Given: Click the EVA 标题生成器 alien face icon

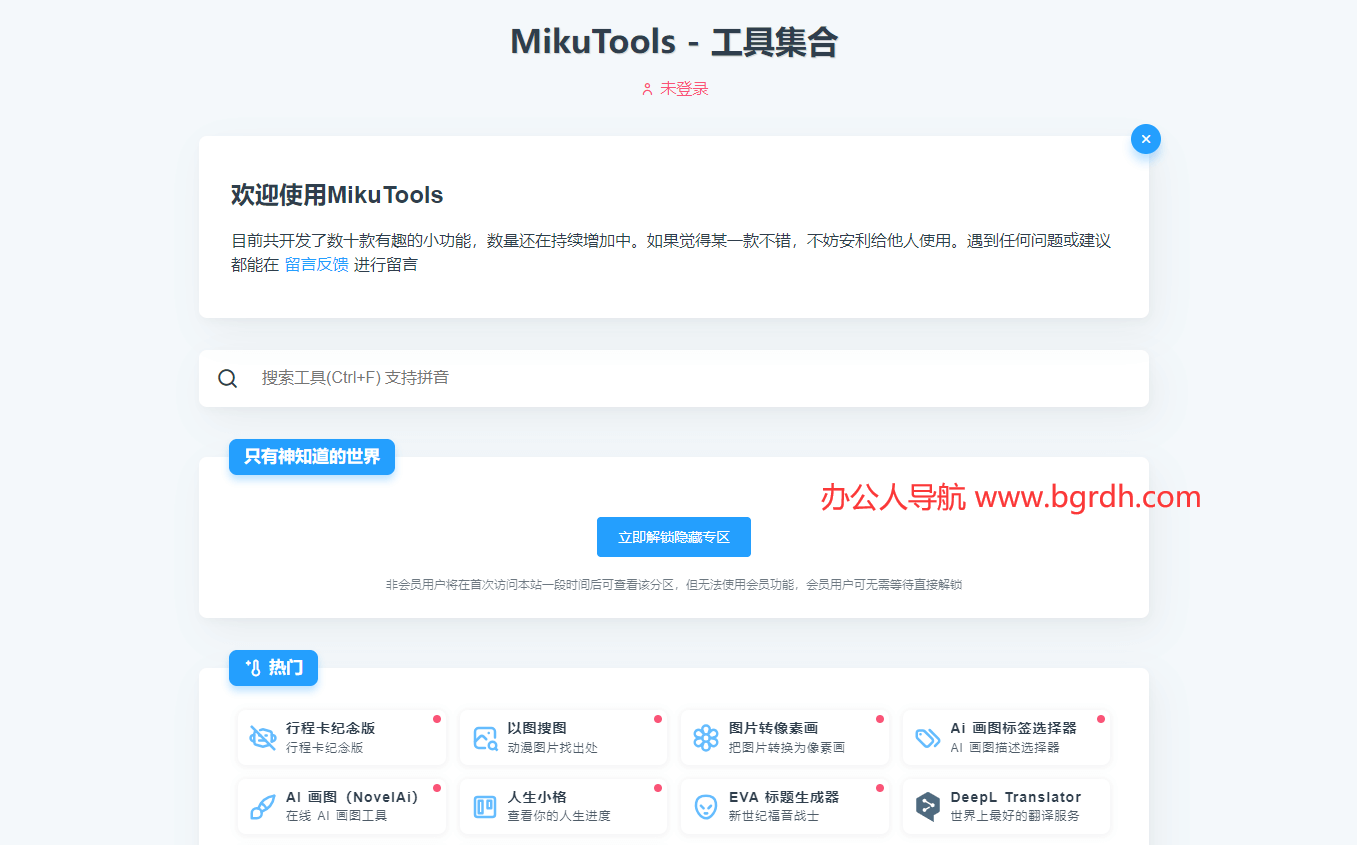Looking at the screenshot, I should (x=706, y=807).
